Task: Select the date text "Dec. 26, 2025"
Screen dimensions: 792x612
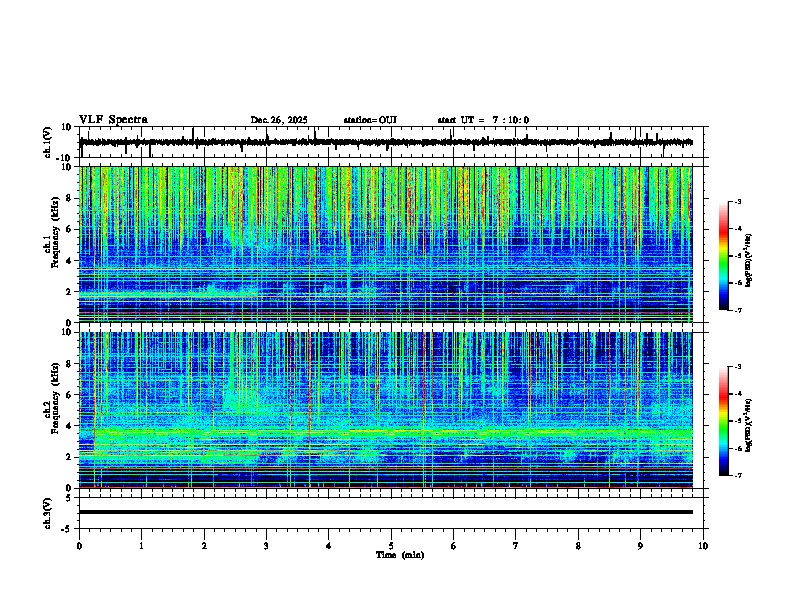Action: pyautogui.click(x=279, y=120)
